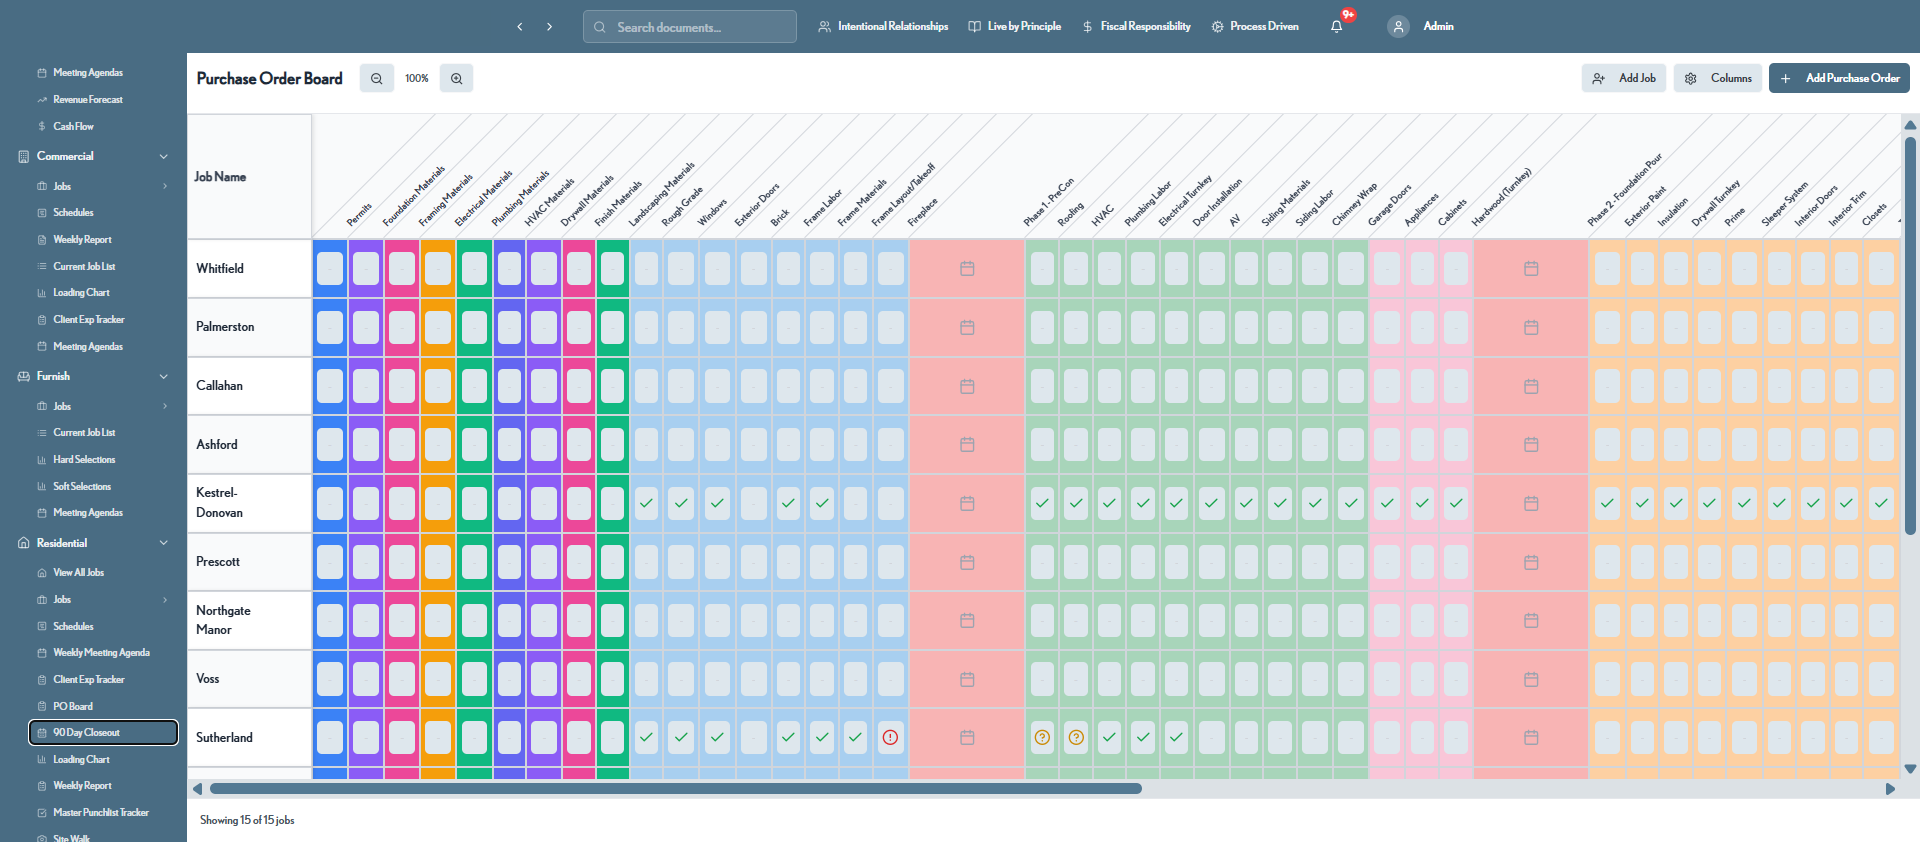This screenshot has height=842, width=1920.
Task: Click the Cash Flow dollar icon
Action: (42, 127)
